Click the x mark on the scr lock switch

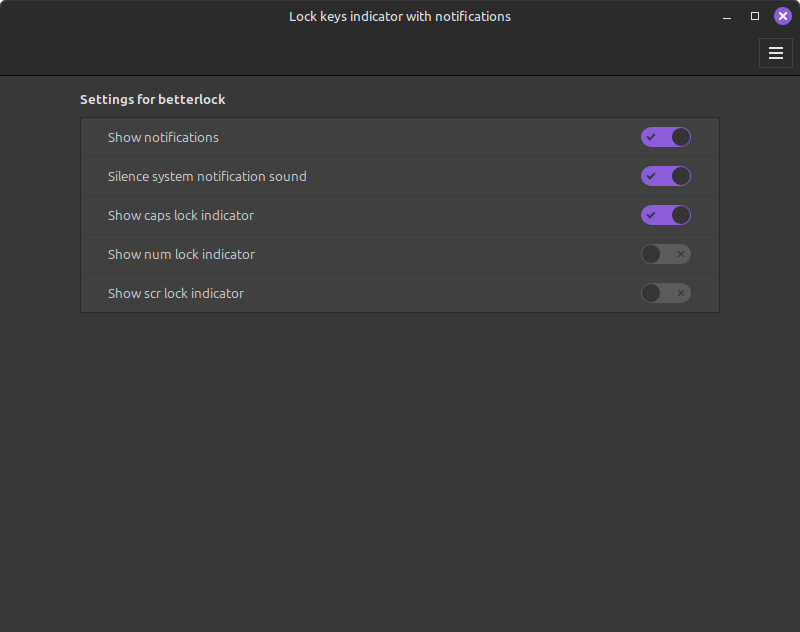(681, 293)
